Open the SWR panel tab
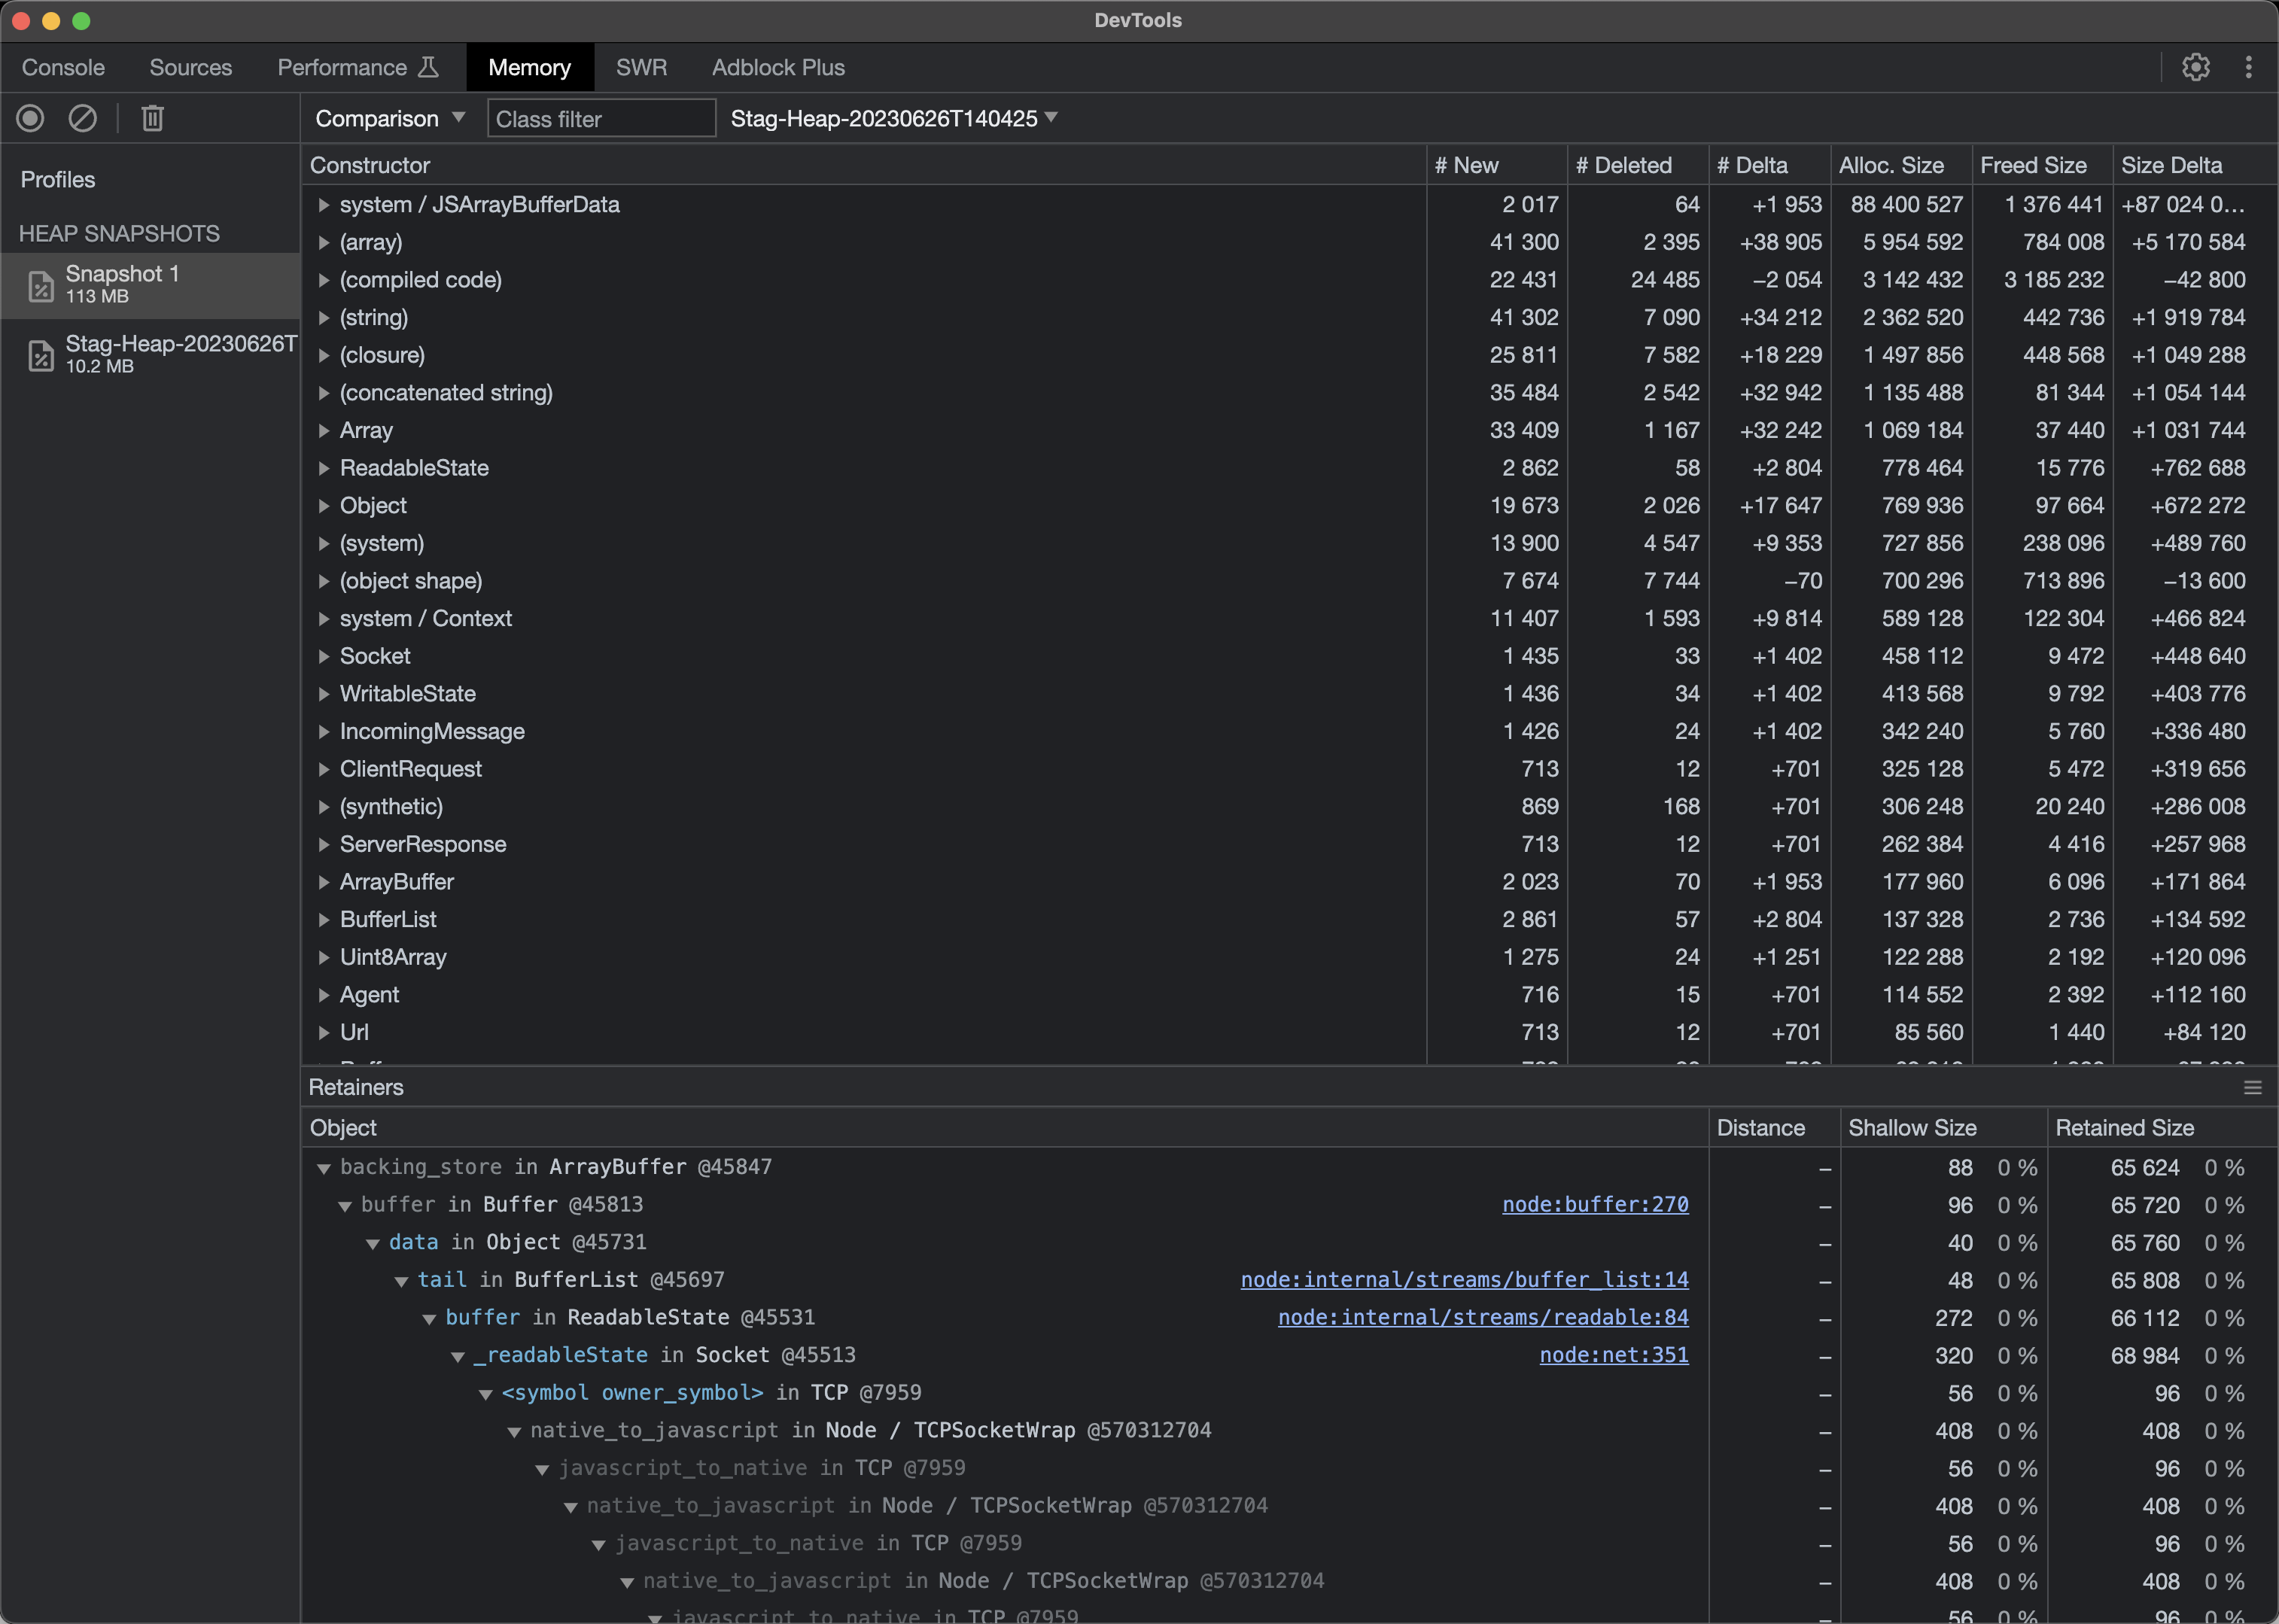 (641, 67)
